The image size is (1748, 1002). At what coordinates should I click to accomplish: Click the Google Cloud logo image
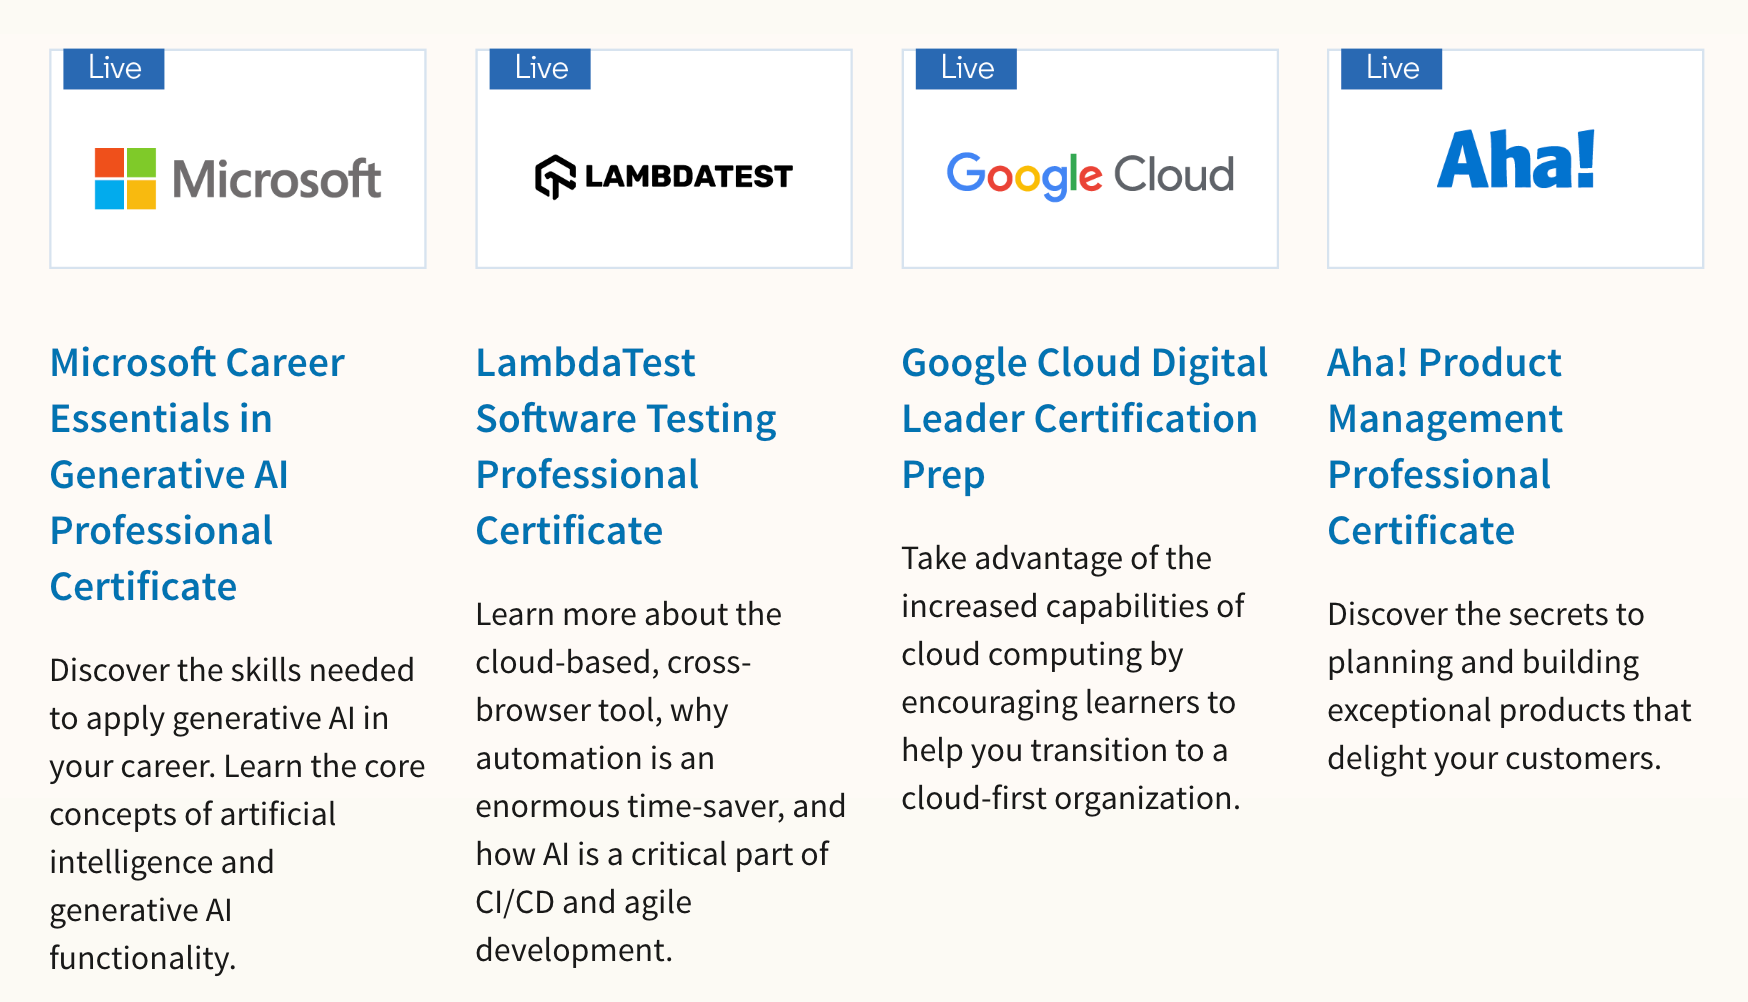1090,176
